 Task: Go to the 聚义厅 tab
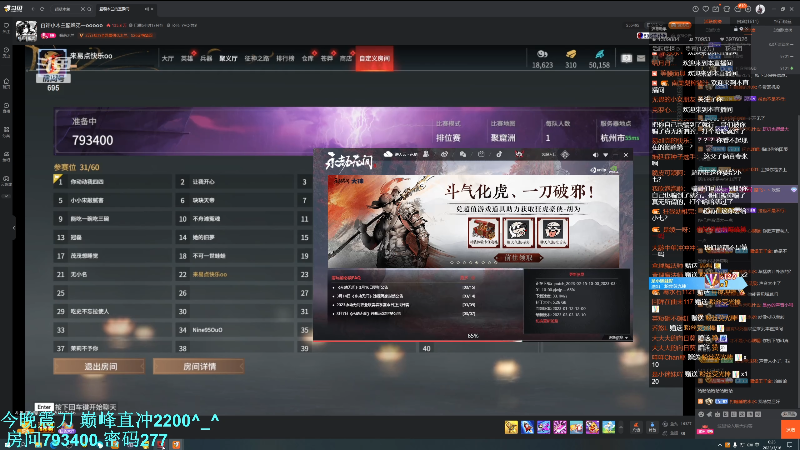coord(228,59)
